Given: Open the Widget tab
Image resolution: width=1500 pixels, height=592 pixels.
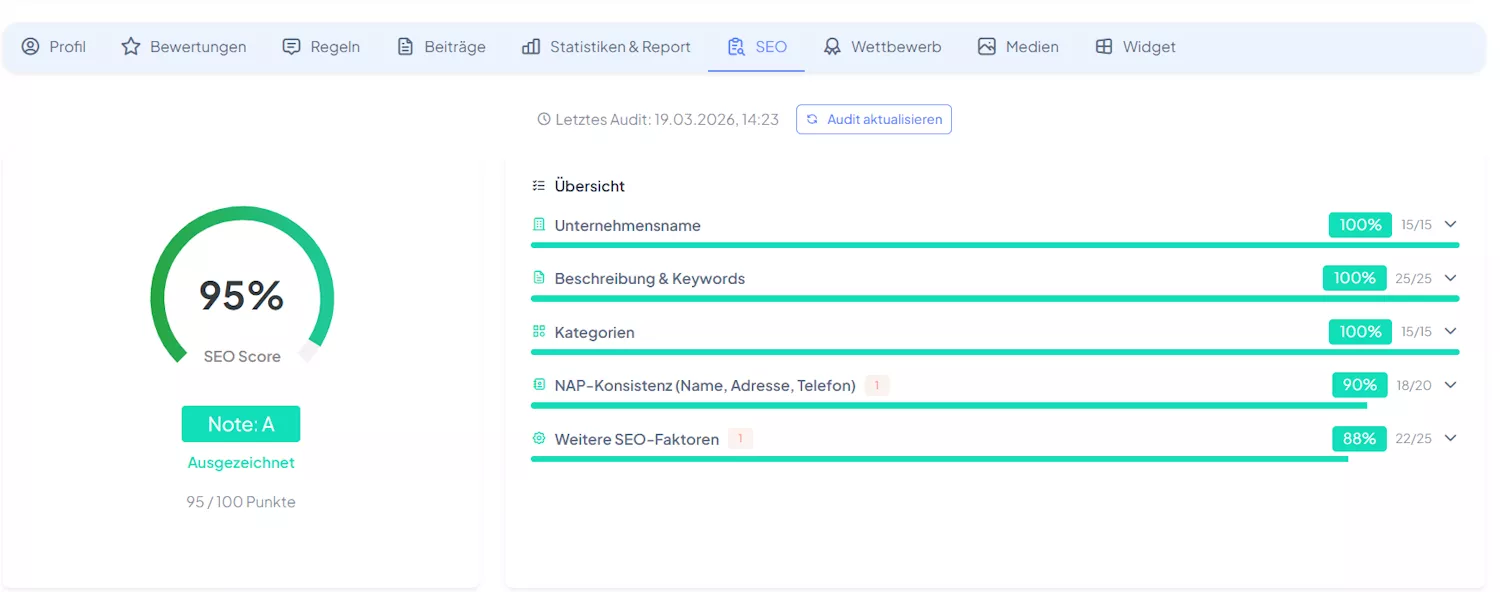Looking at the screenshot, I should pyautogui.click(x=1135, y=46).
